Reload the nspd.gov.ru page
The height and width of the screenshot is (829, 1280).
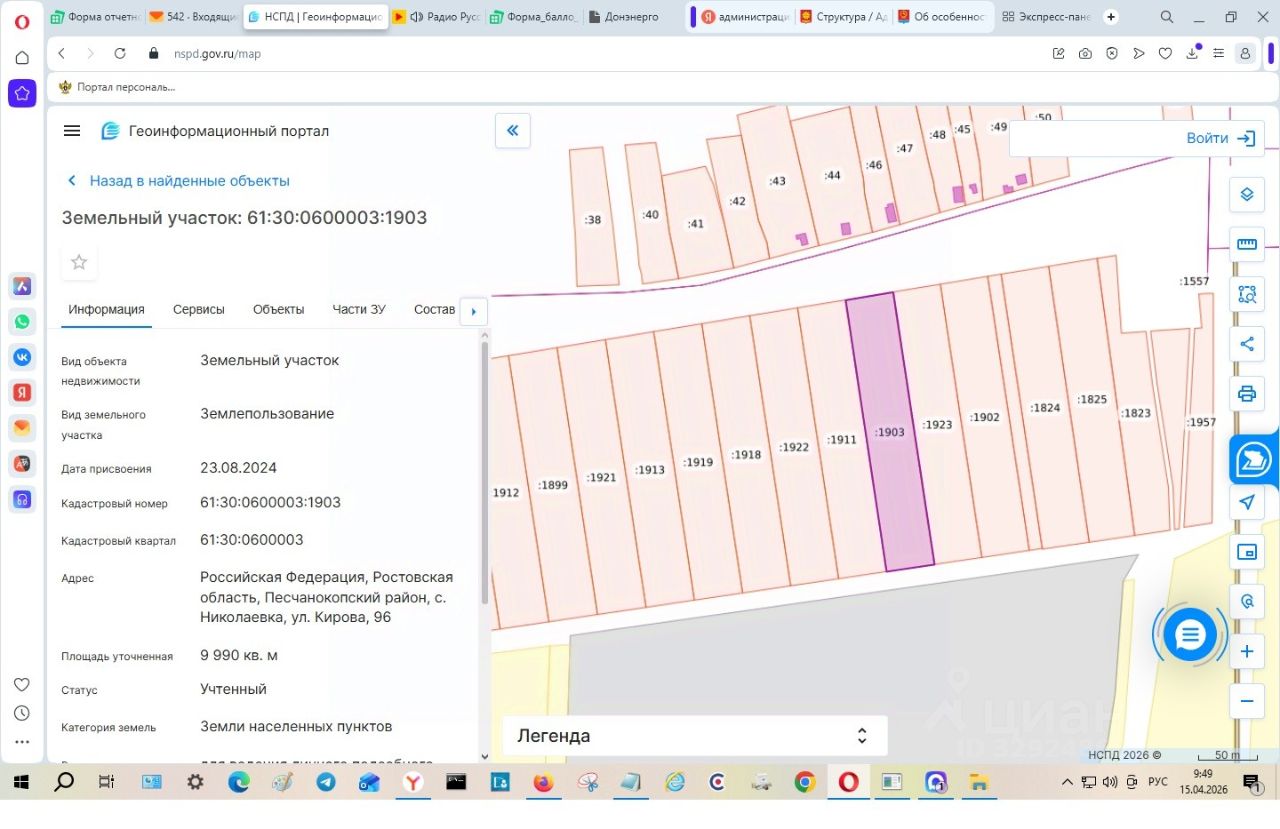click(120, 54)
